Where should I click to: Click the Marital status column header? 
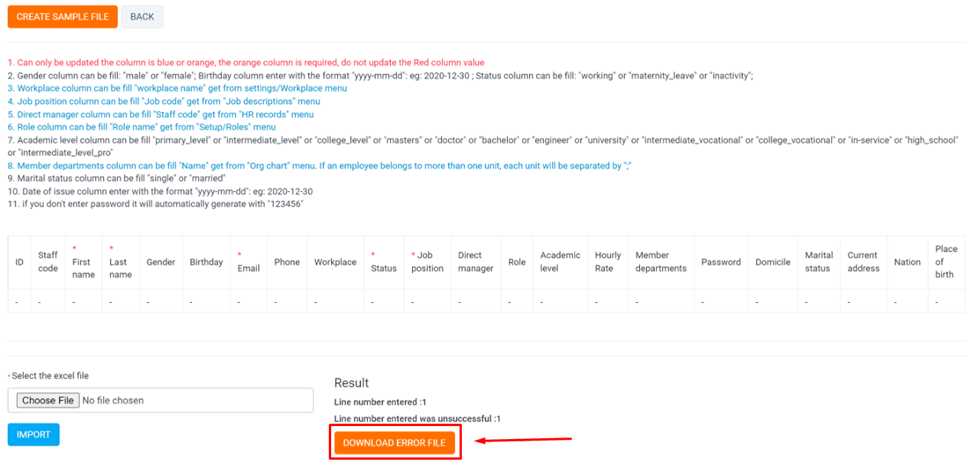[818, 262]
